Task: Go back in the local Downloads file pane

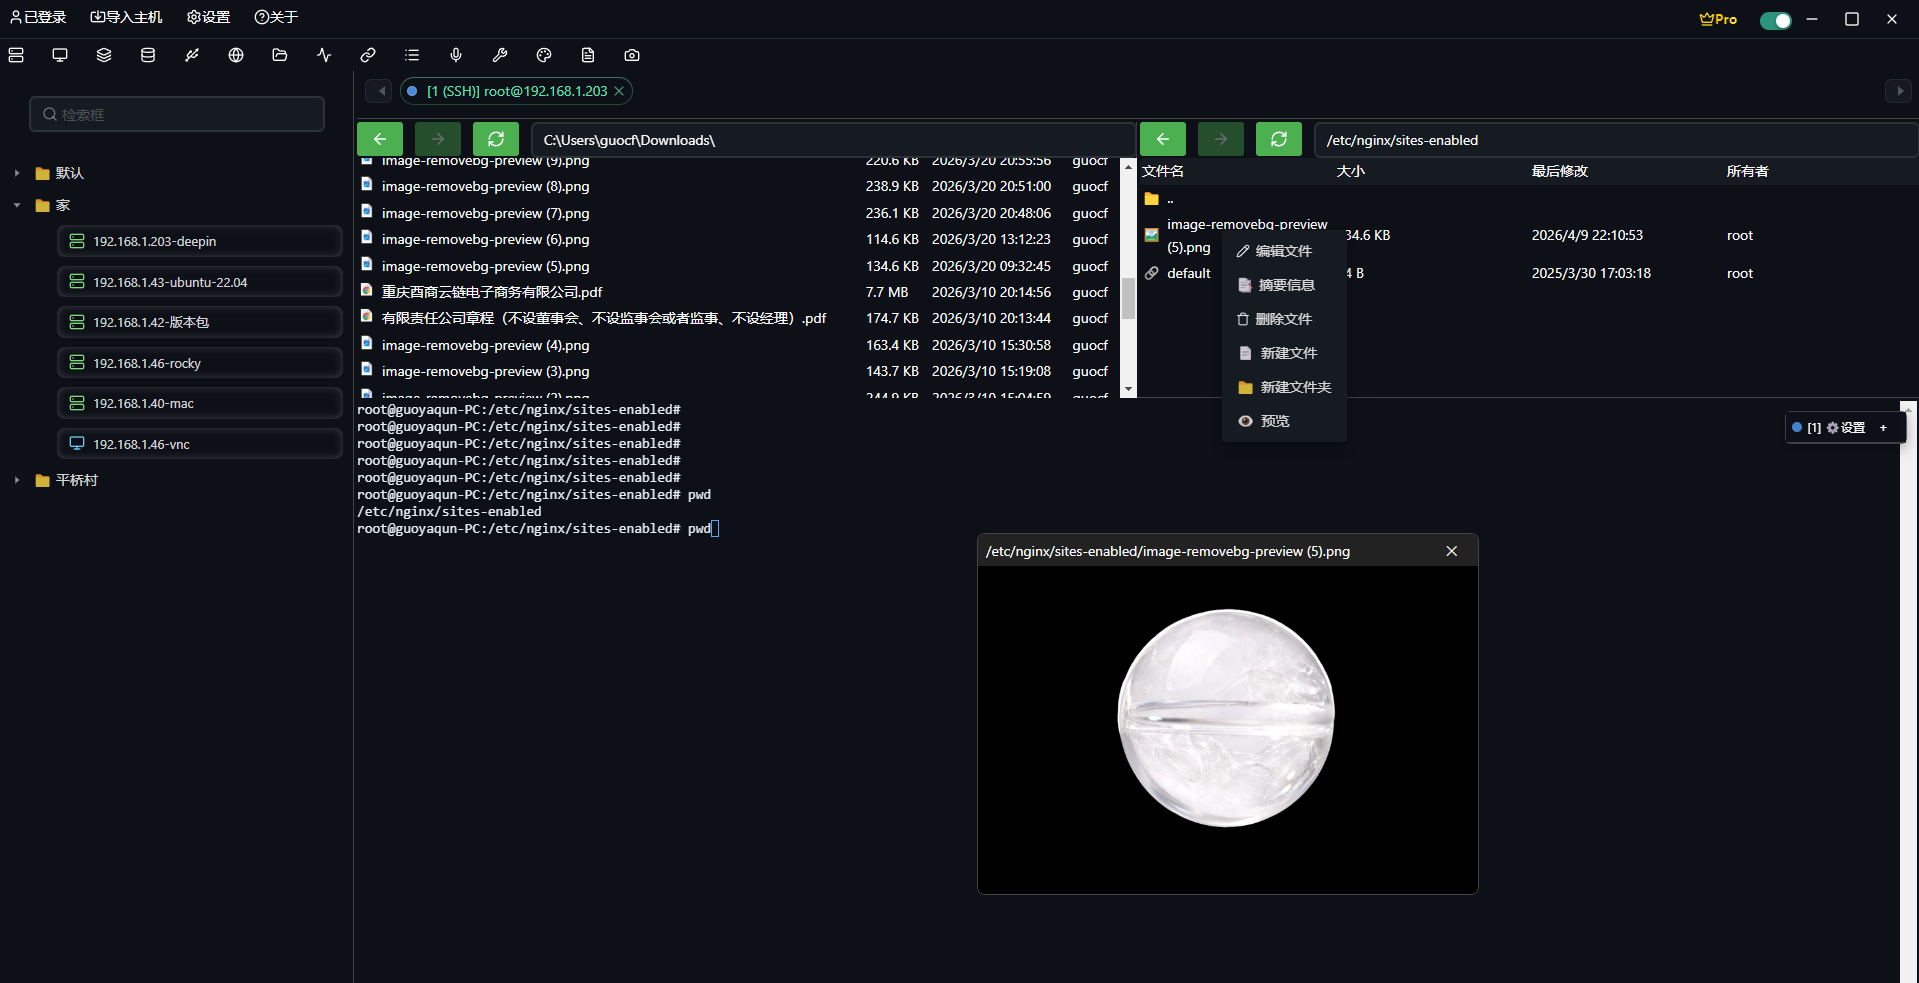Action: coord(380,139)
